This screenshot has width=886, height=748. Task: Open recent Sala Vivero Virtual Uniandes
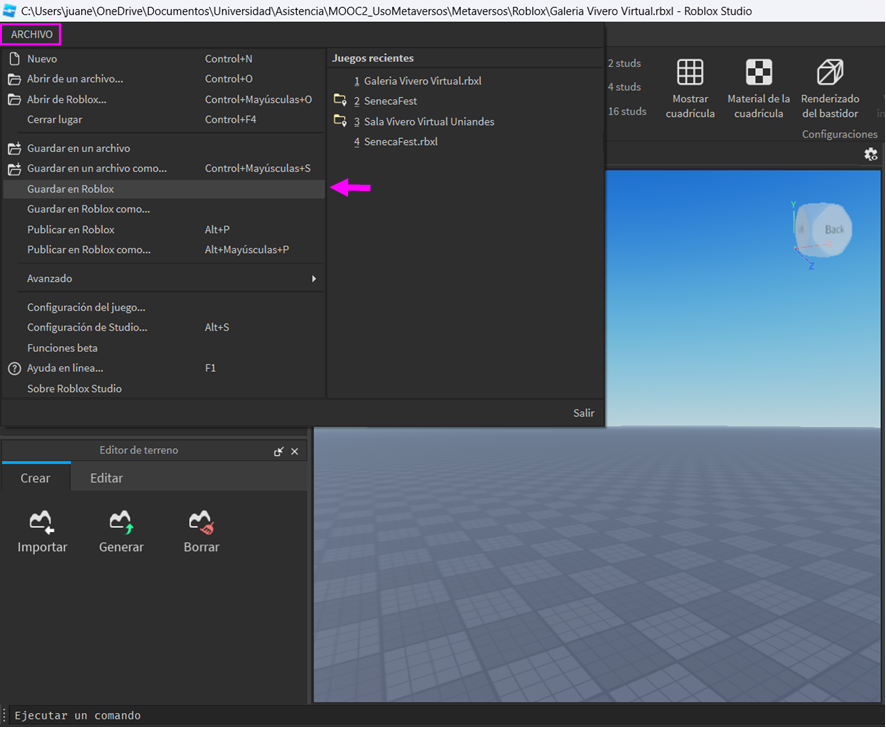pos(429,122)
